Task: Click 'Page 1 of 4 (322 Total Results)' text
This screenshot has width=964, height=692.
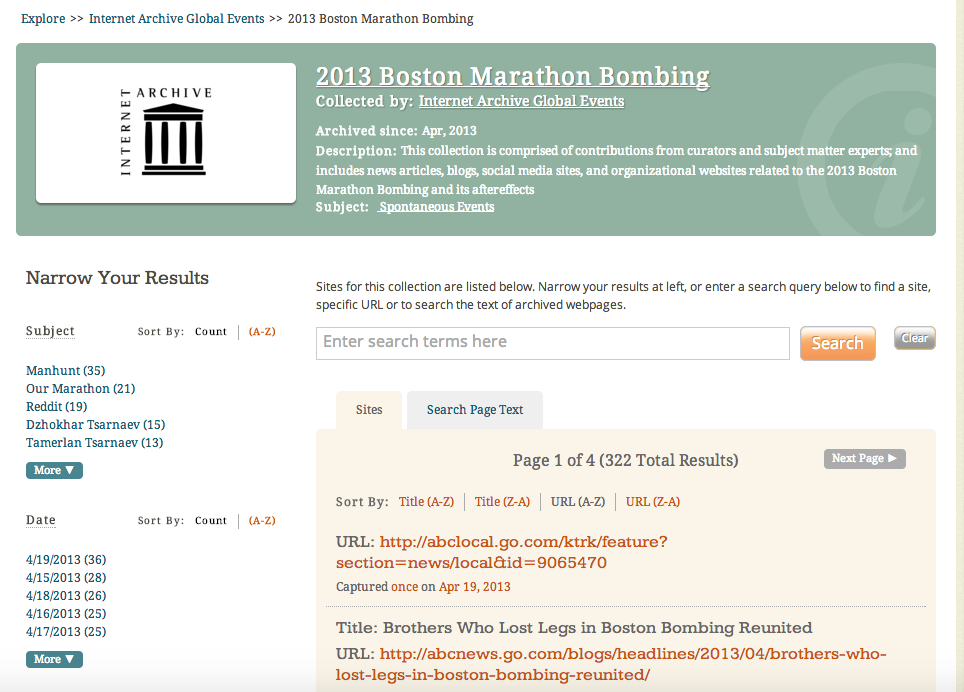Action: tap(625, 460)
